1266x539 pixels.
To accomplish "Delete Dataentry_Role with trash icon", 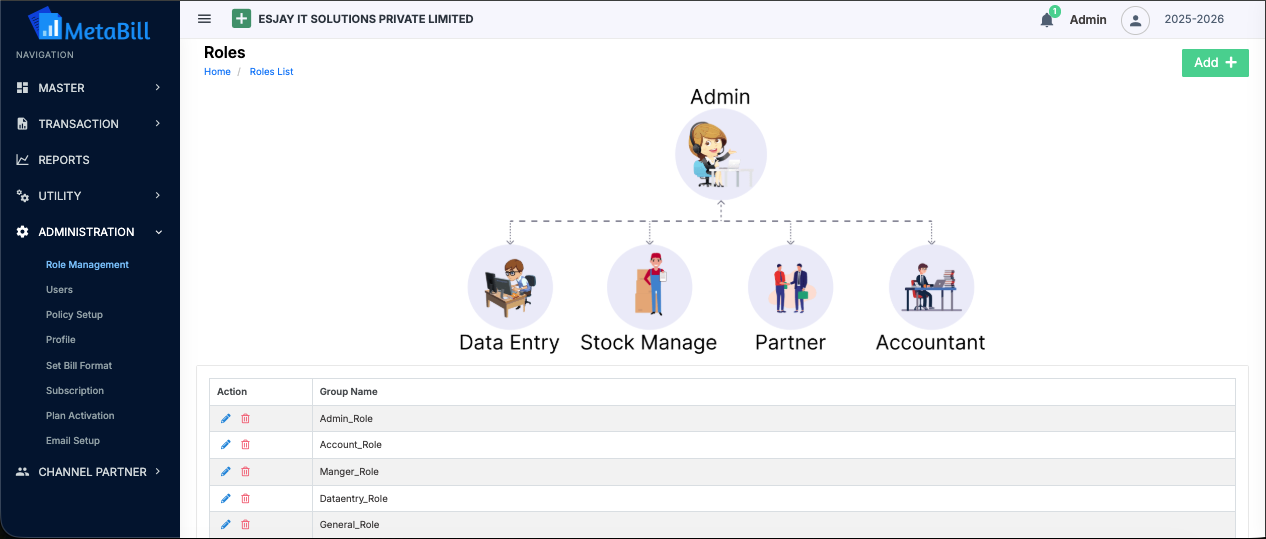I will (246, 498).
